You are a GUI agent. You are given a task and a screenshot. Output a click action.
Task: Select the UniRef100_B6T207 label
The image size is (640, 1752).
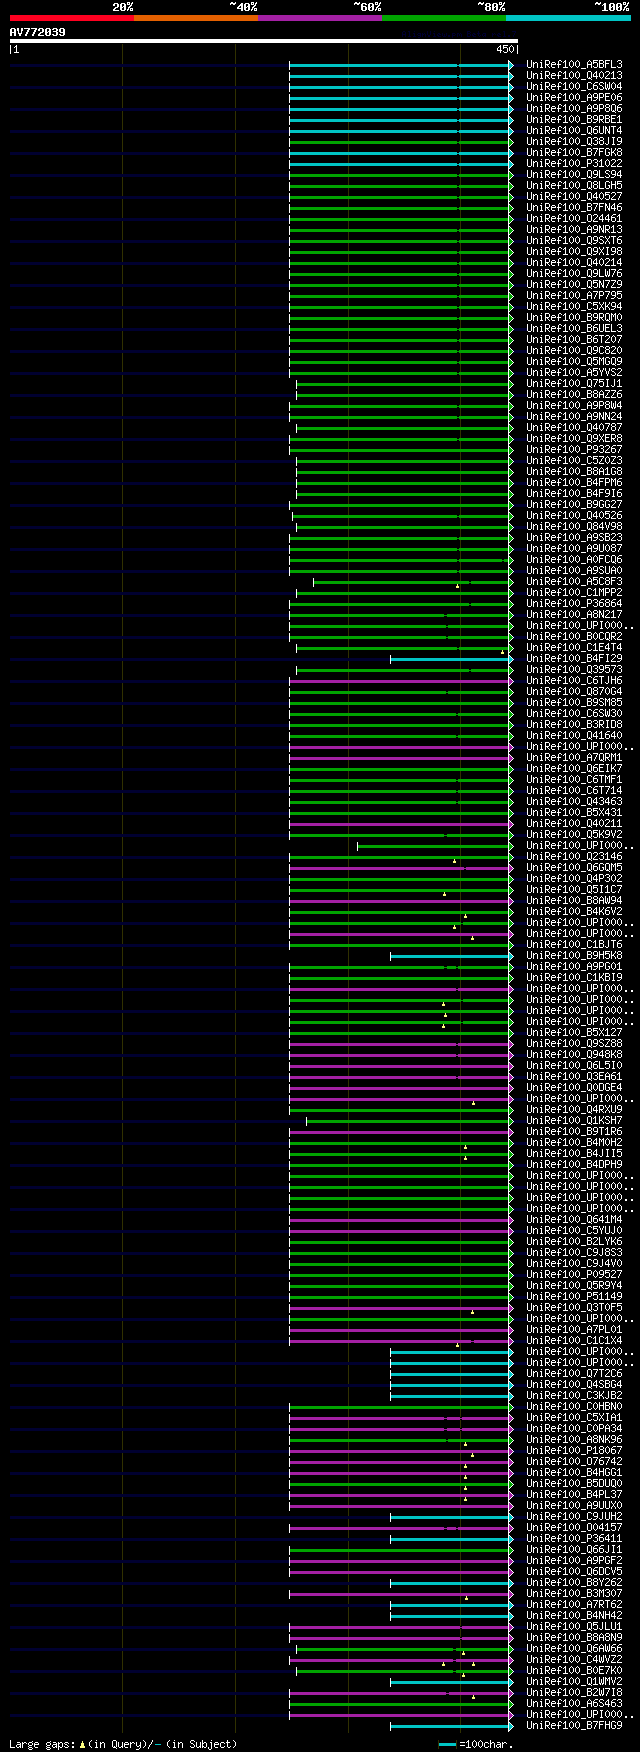click(574, 340)
